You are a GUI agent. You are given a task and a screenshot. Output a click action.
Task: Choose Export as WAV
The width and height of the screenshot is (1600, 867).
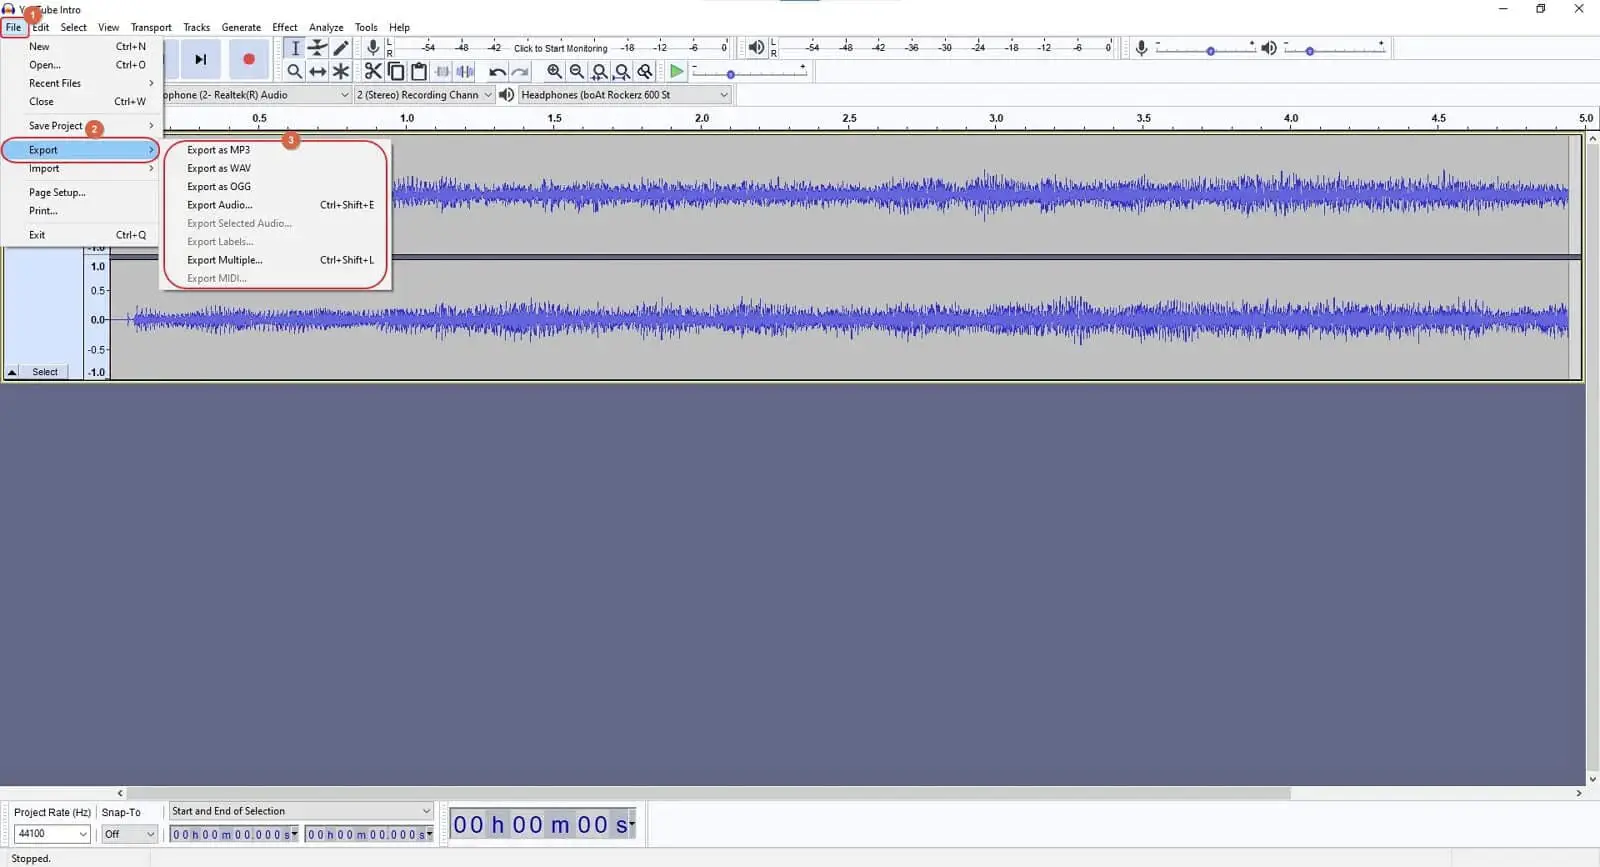(x=276, y=168)
